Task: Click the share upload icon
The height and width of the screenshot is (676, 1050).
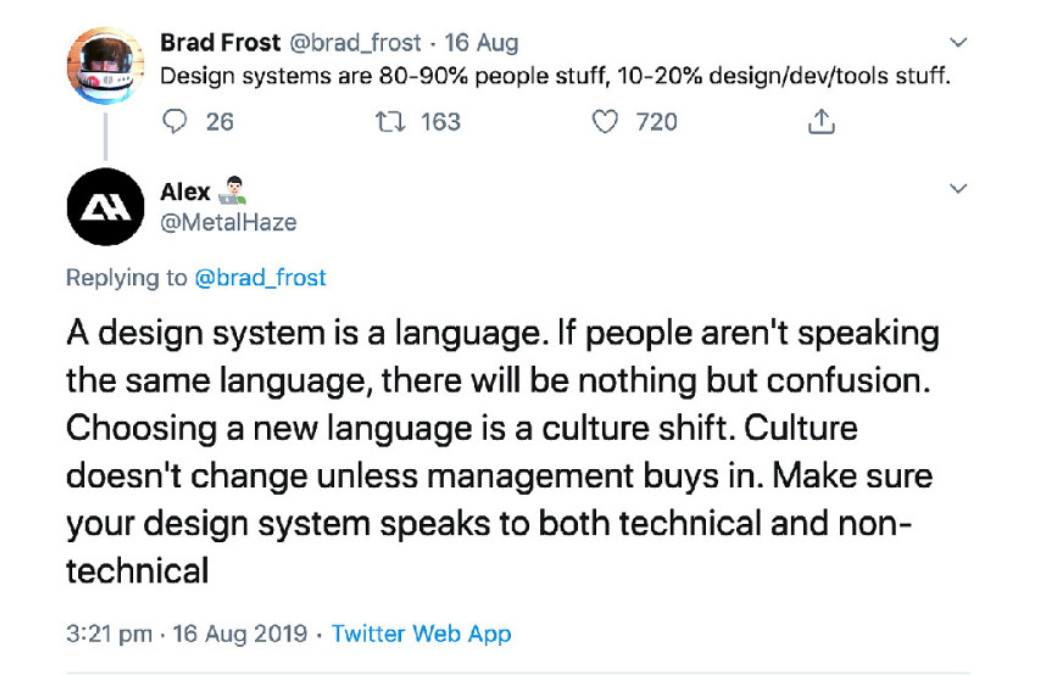Action: click(x=820, y=122)
